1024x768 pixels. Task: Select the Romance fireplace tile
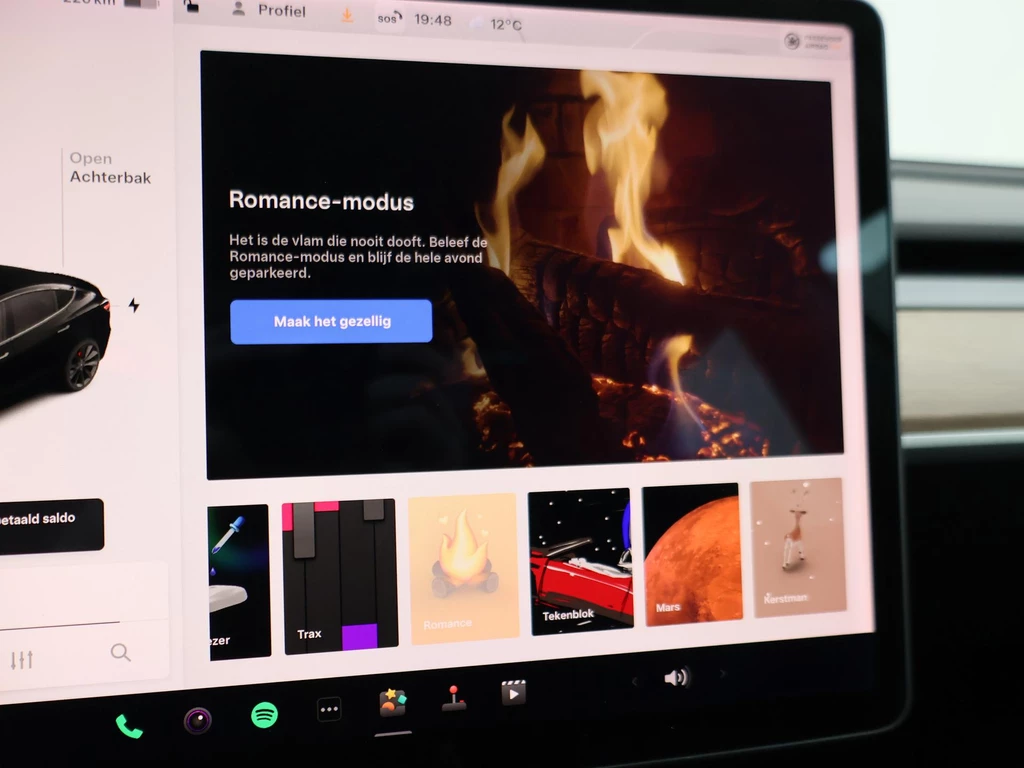463,567
